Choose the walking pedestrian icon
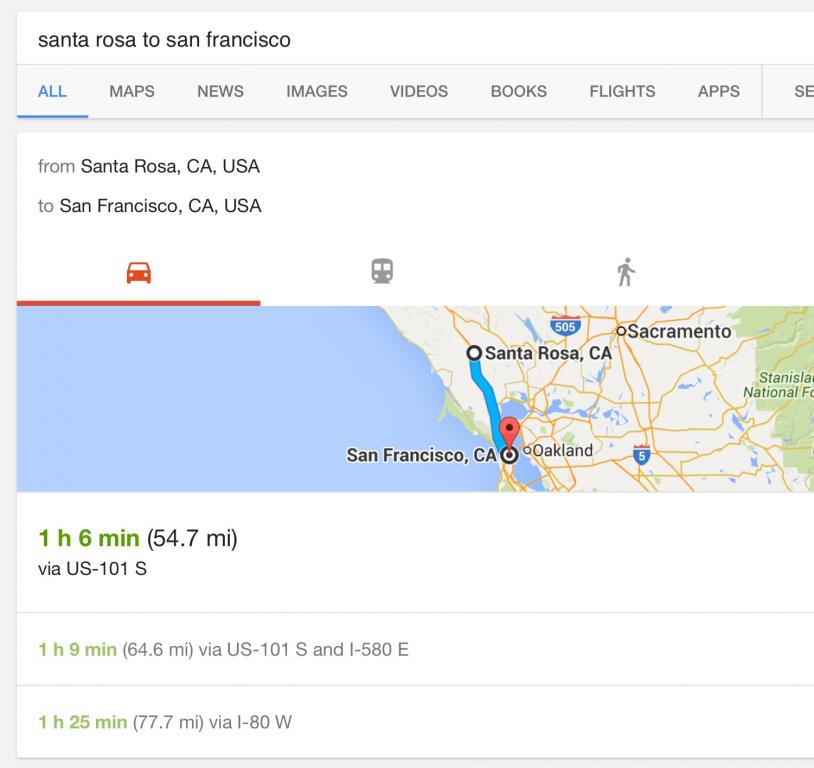The width and height of the screenshot is (814, 768). pos(626,271)
